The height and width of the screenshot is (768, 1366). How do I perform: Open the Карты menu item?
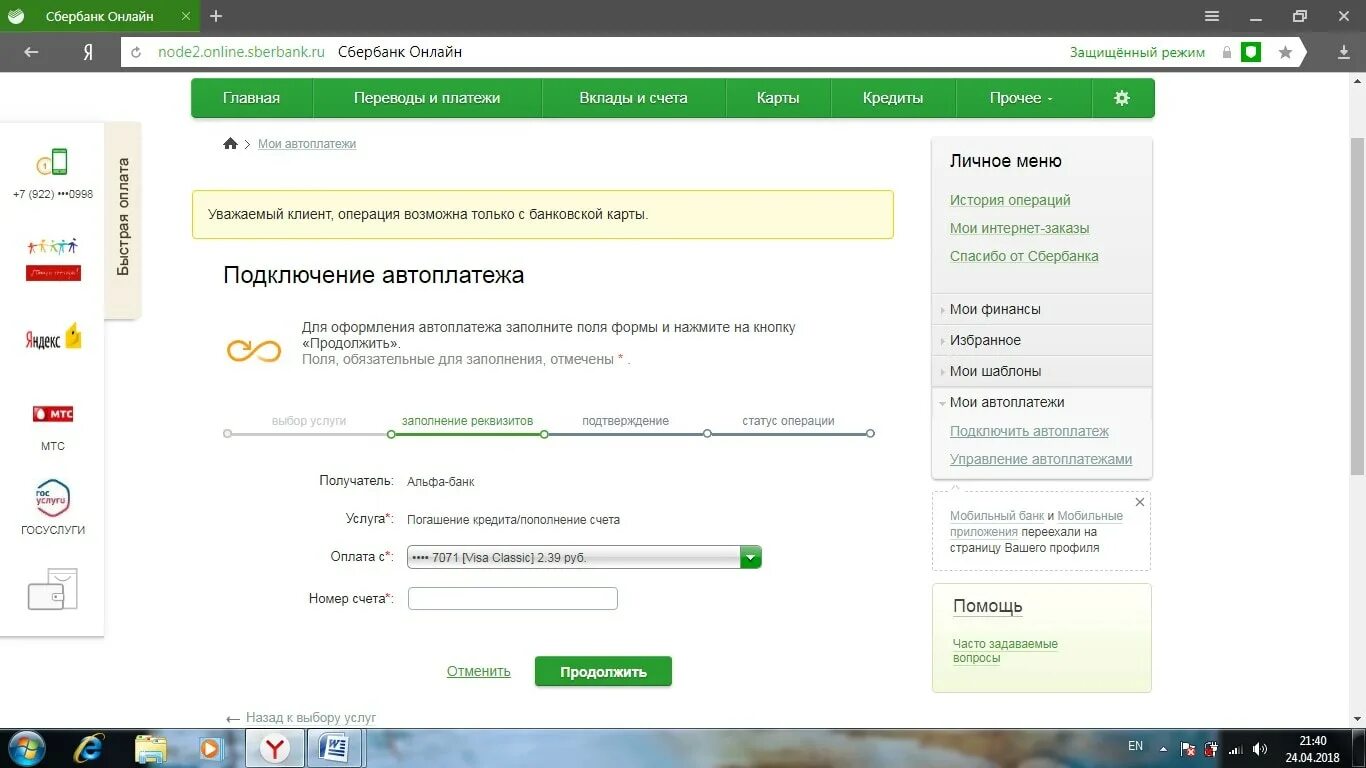(x=777, y=98)
